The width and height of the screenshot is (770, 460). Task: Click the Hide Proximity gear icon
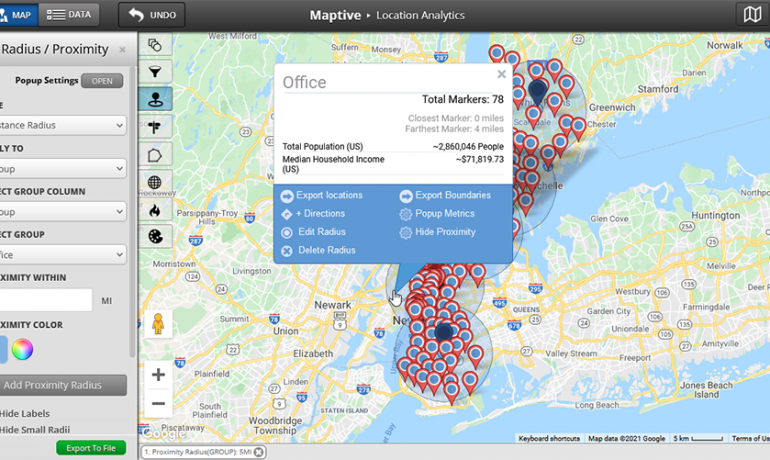click(406, 233)
